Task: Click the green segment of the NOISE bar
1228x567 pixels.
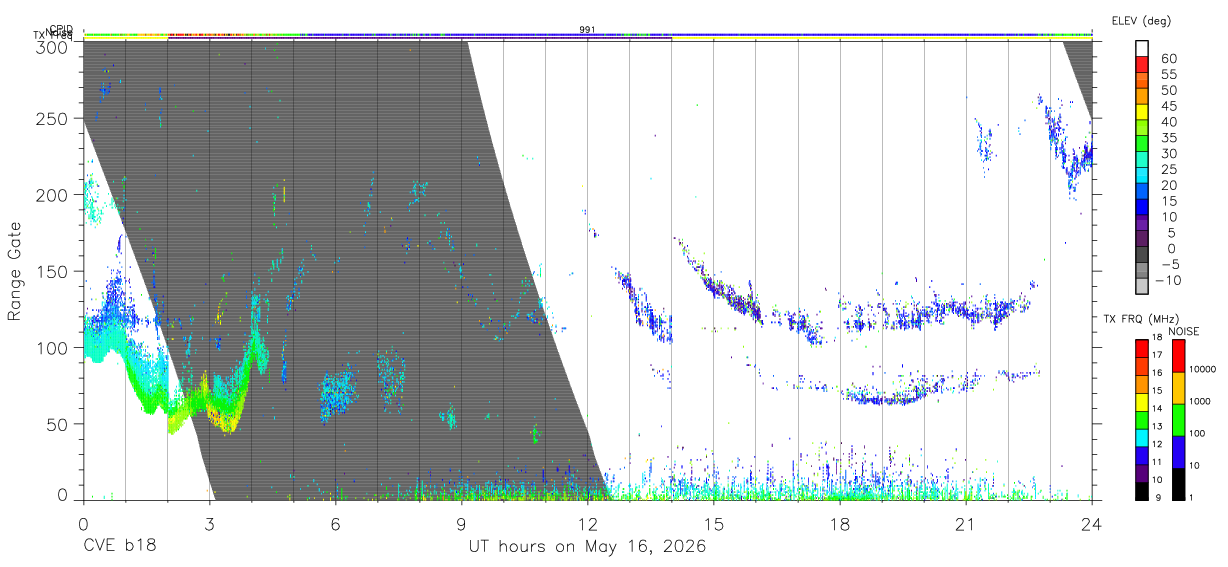Action: click(1178, 420)
